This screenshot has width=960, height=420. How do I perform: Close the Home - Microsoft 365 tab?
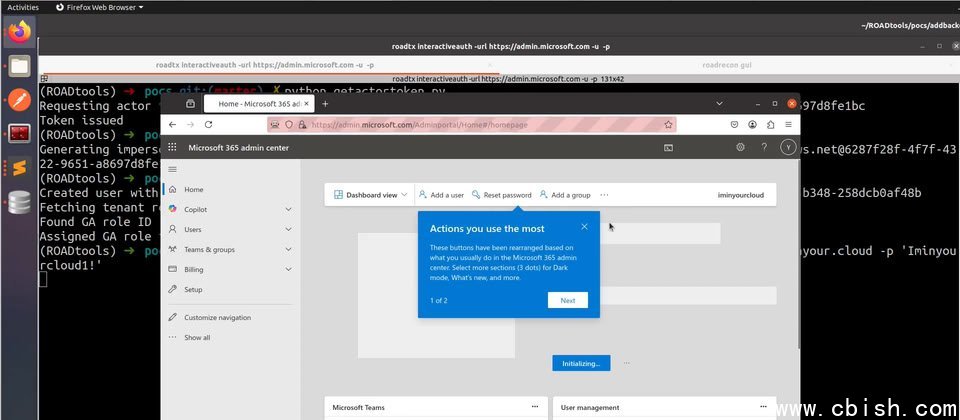(308, 104)
